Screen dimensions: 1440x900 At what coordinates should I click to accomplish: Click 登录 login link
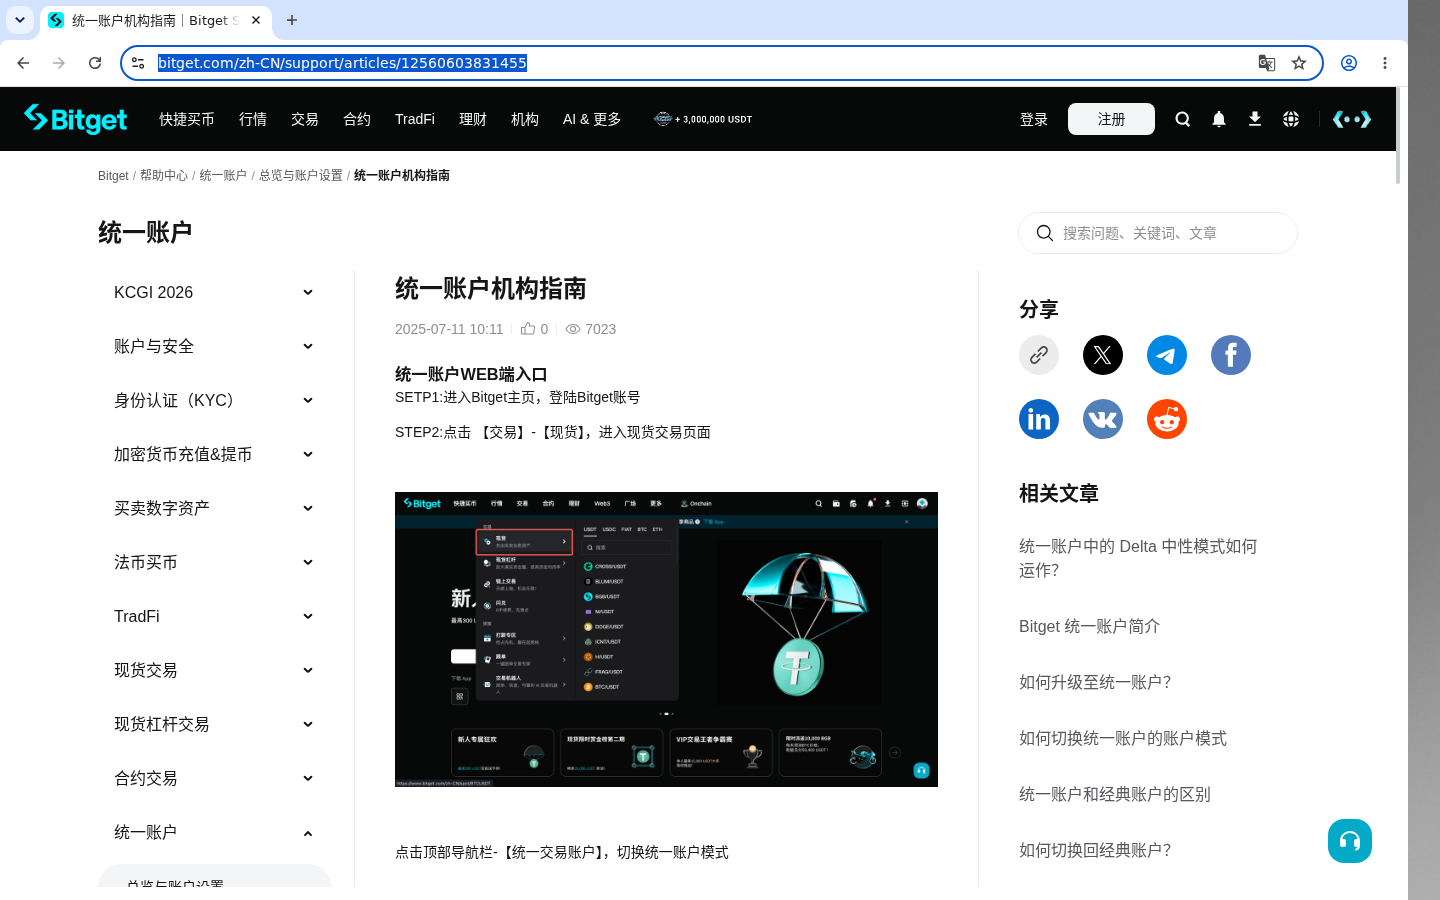coord(1034,119)
